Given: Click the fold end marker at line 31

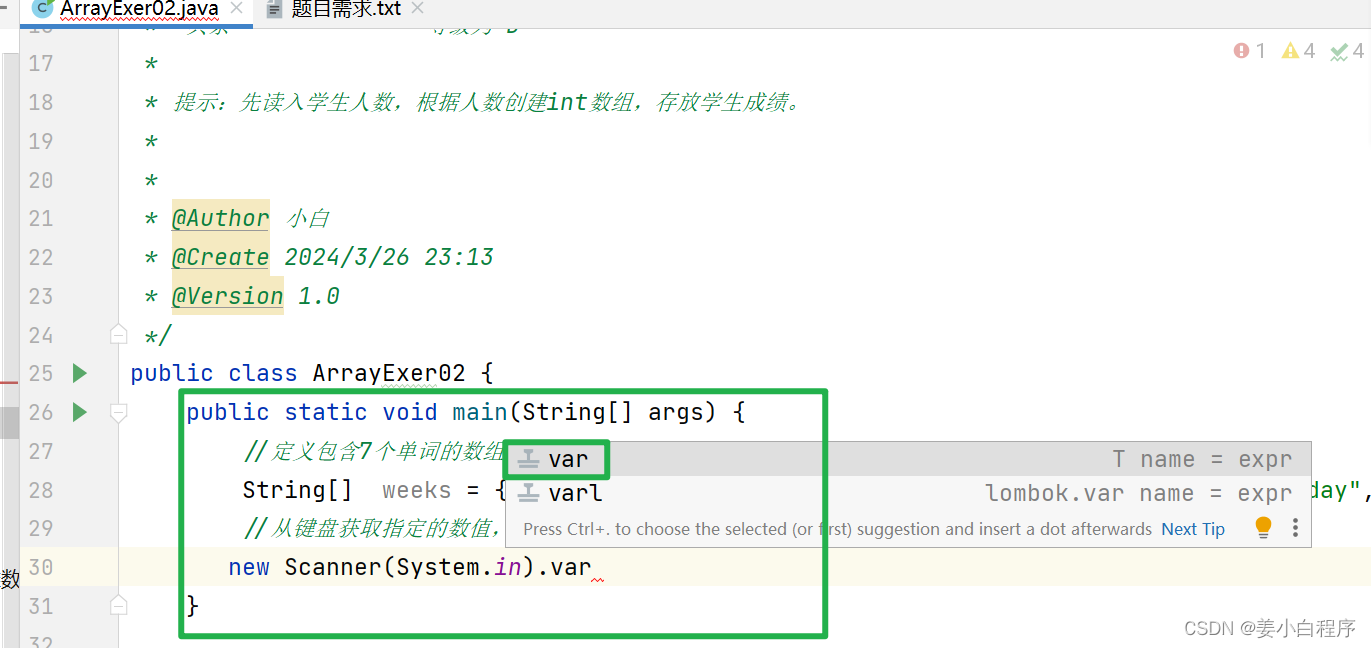Looking at the screenshot, I should coord(119,605).
